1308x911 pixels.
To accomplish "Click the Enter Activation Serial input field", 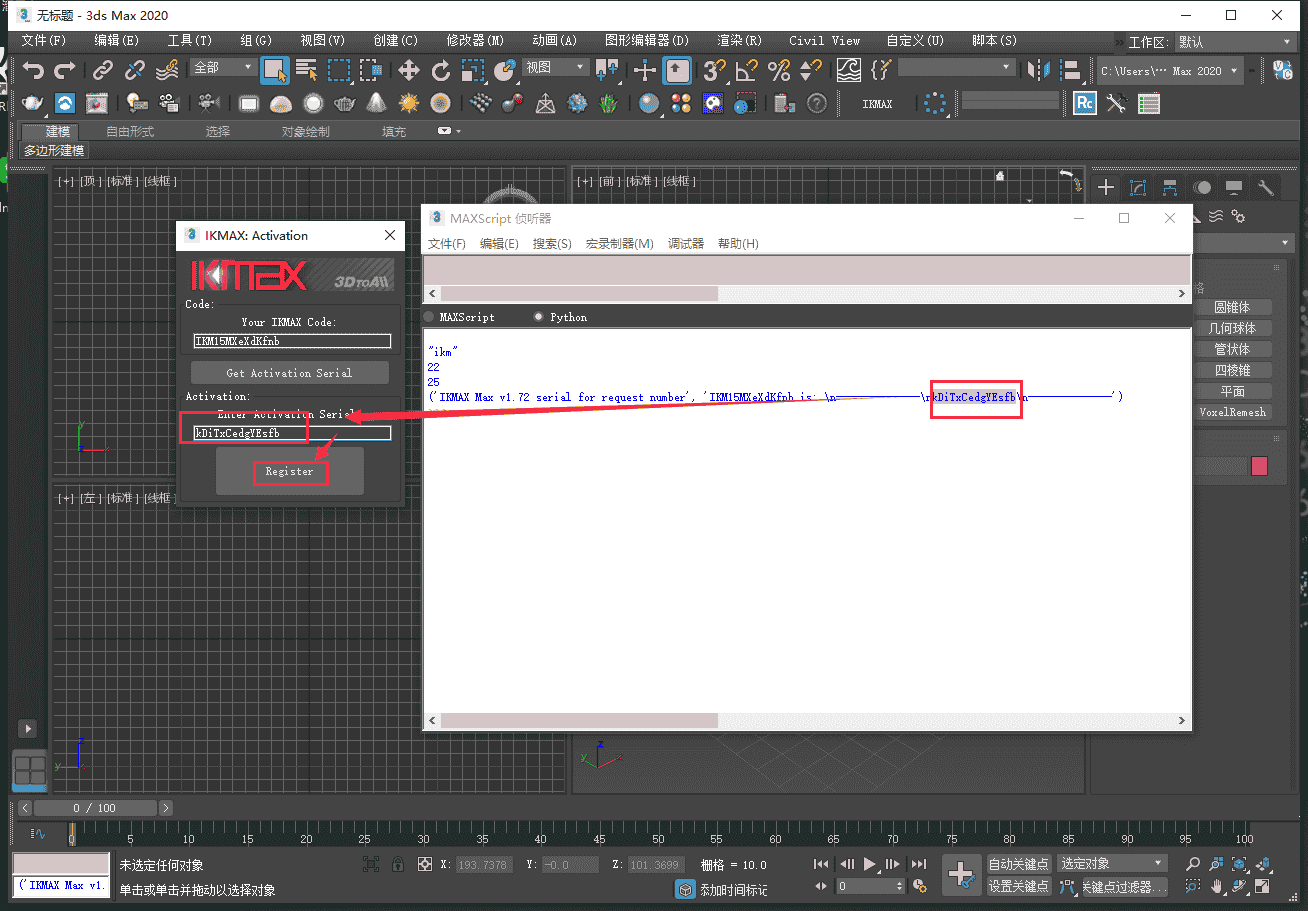I will [292, 433].
